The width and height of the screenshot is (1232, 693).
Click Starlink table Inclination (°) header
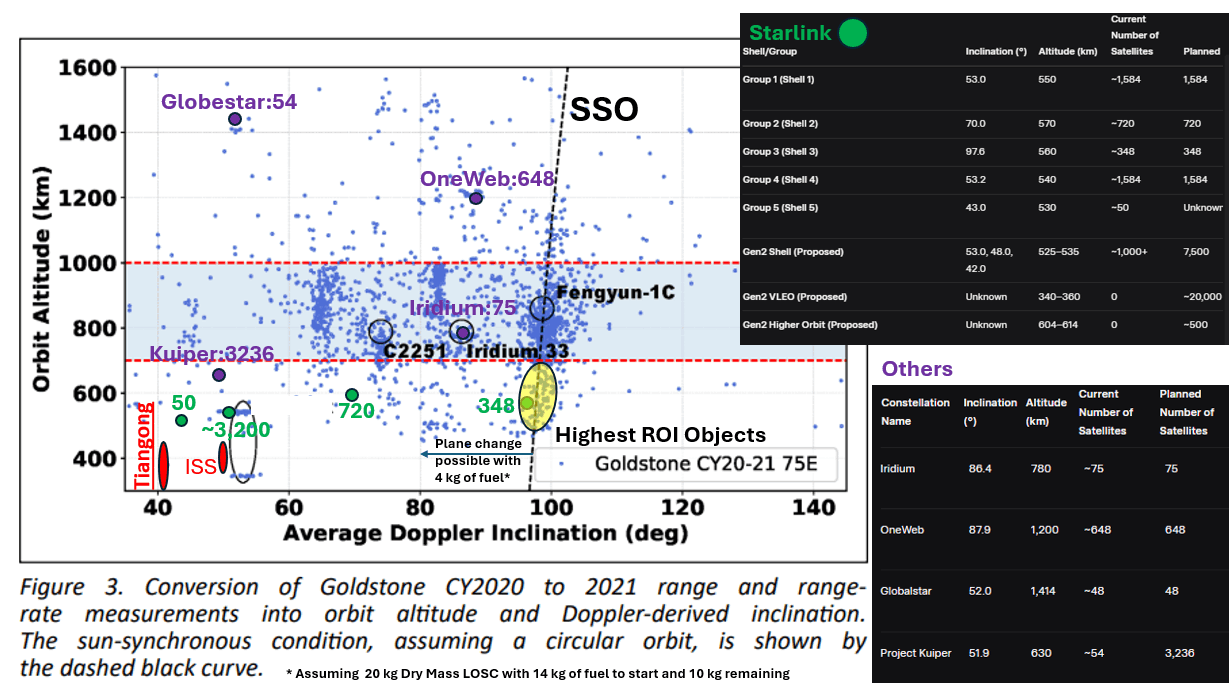point(995,51)
